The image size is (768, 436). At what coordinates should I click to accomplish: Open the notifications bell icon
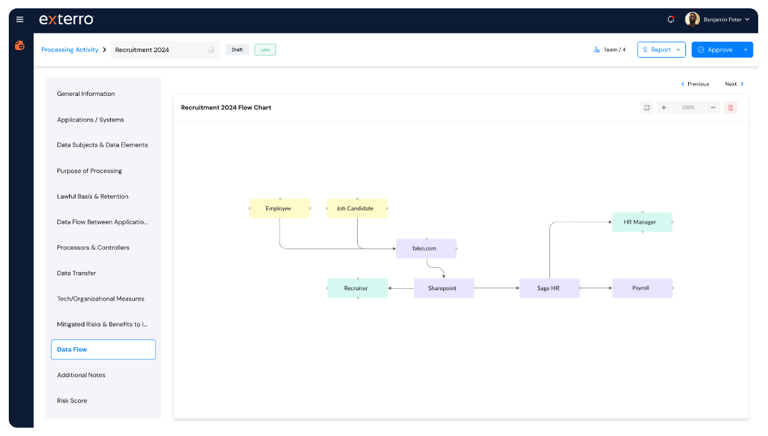point(671,19)
